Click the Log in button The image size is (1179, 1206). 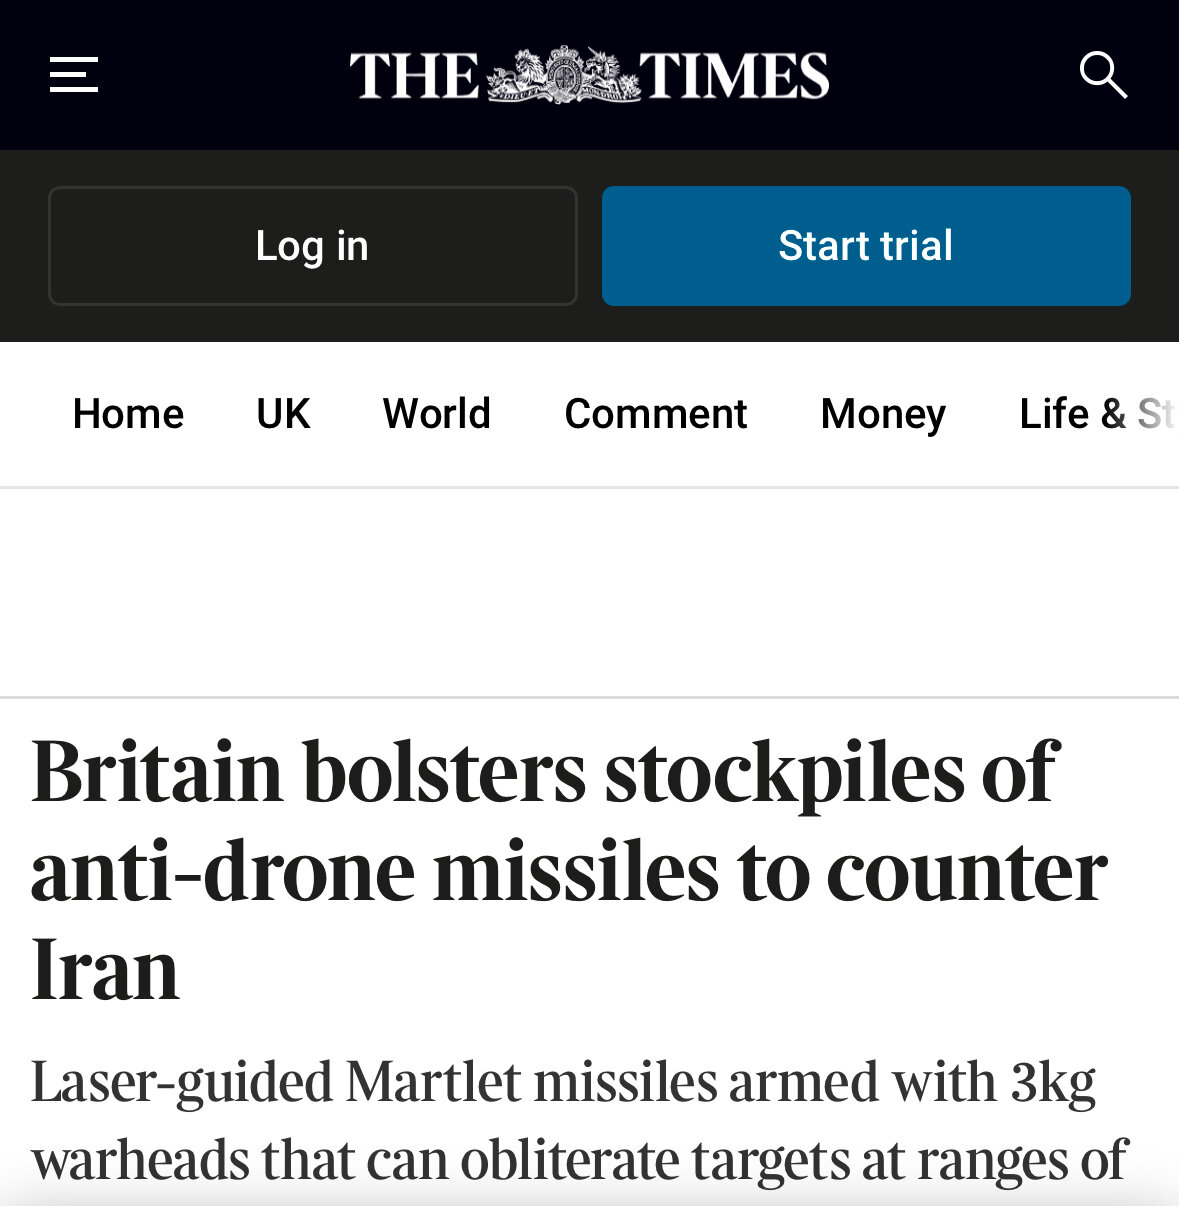tap(313, 246)
